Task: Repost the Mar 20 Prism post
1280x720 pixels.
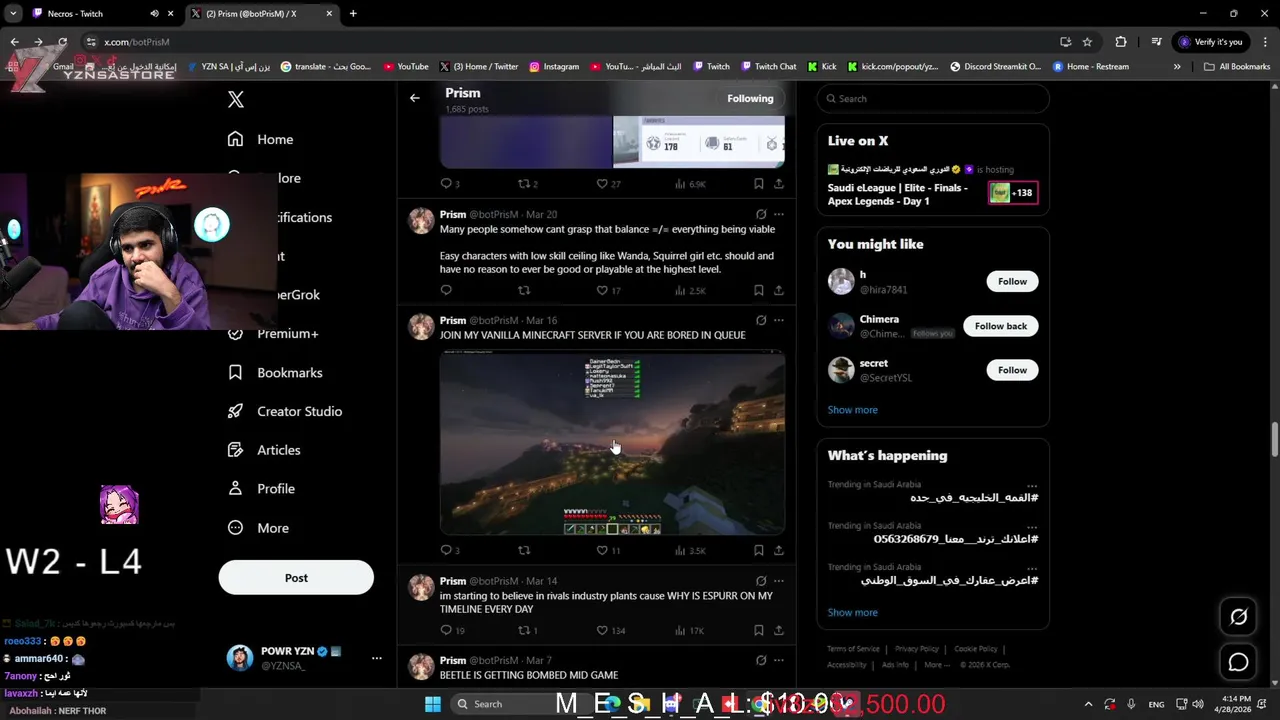Action: (x=523, y=290)
